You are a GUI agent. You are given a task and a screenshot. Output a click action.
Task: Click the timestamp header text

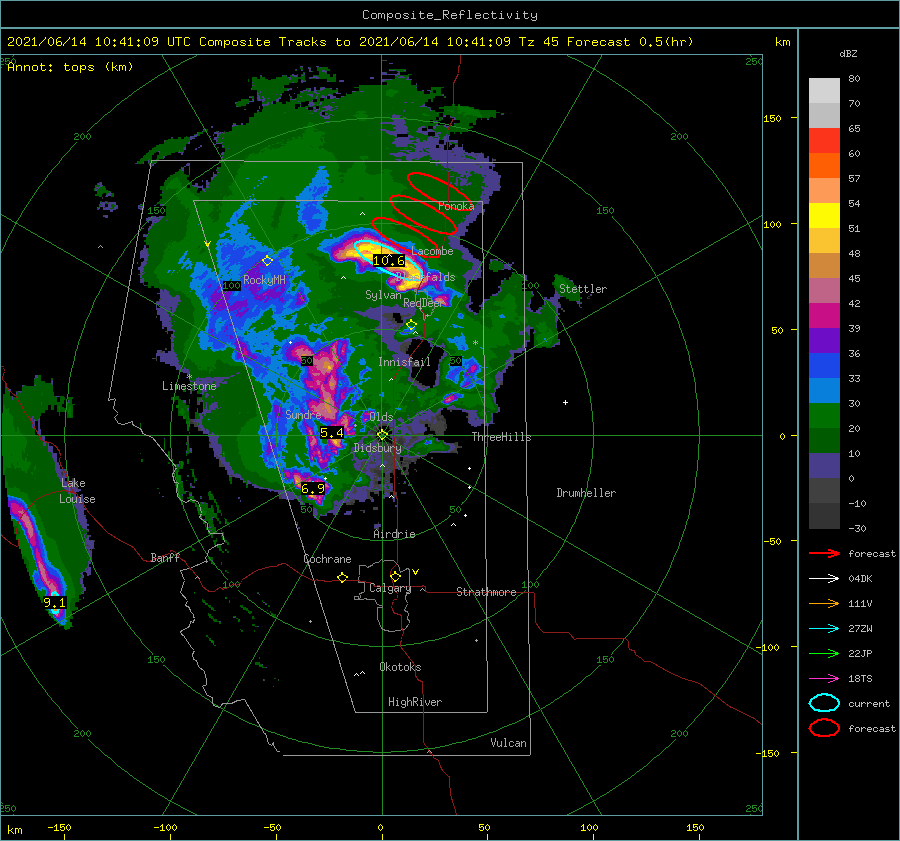click(350, 42)
